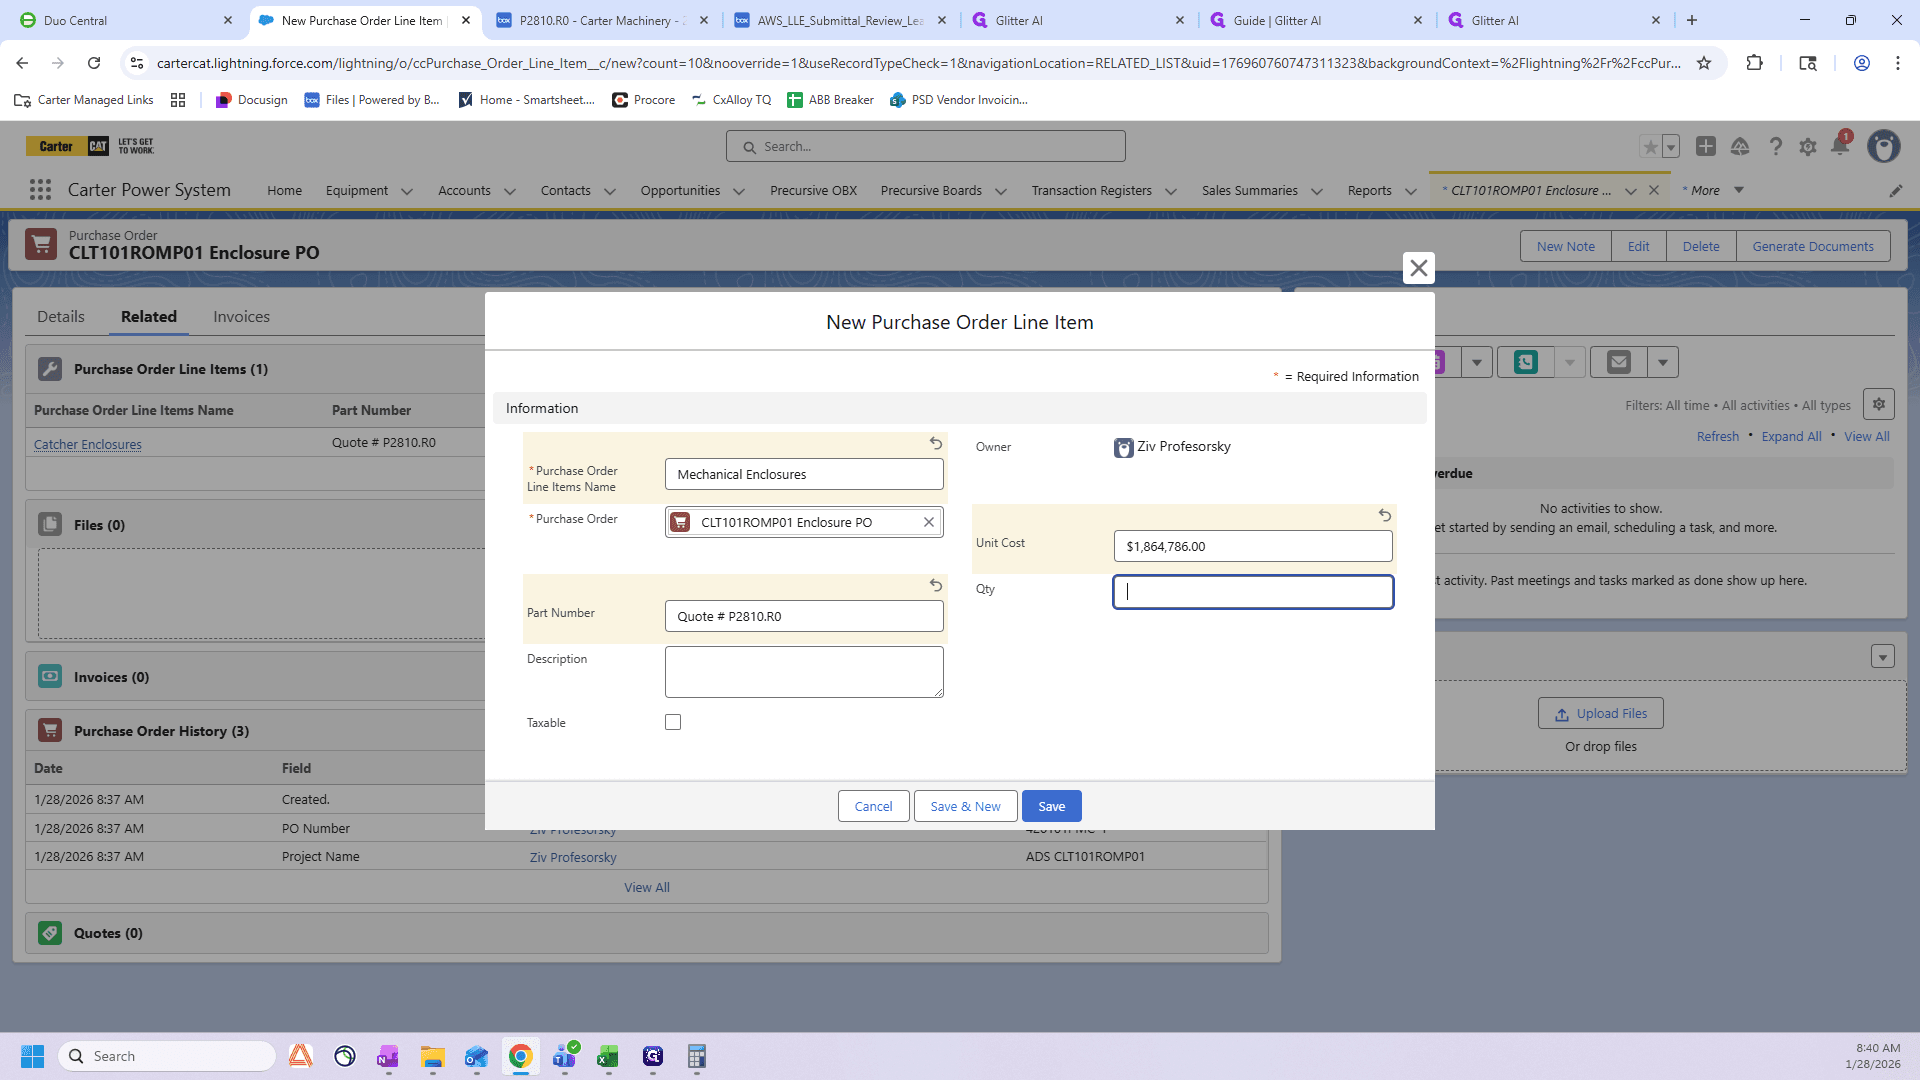Expand the Accounts nav dropdown
1920x1080 pixels.
click(510, 191)
